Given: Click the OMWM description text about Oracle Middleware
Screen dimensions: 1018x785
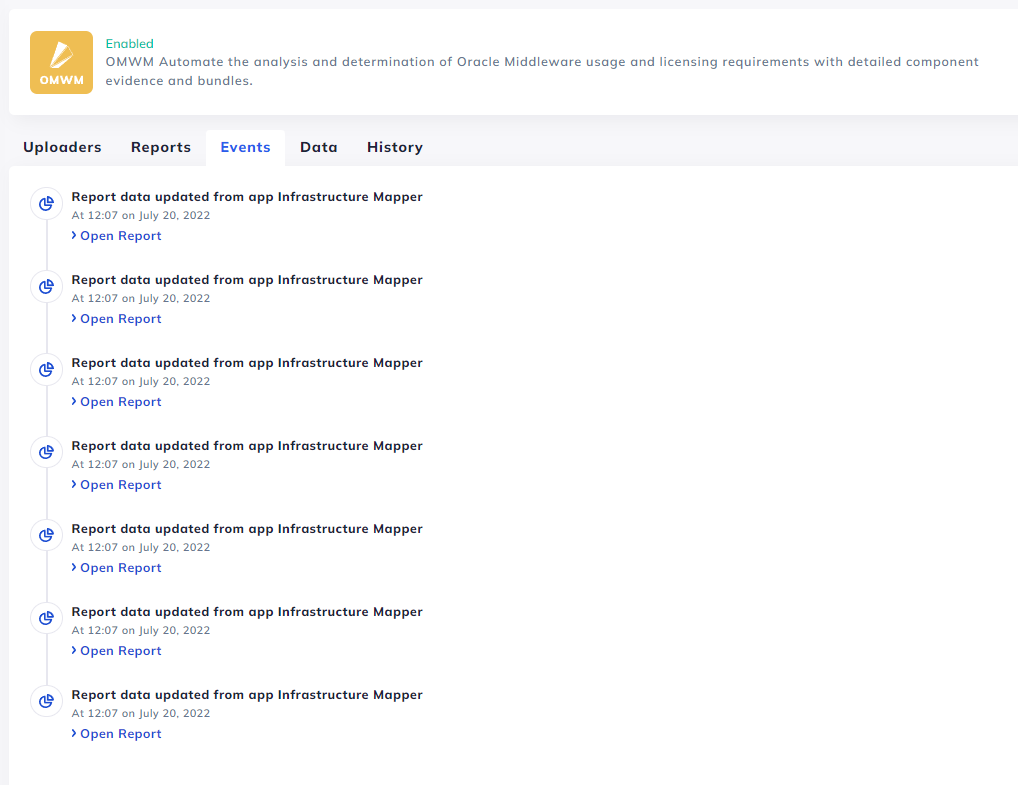Looking at the screenshot, I should pyautogui.click(x=542, y=71).
